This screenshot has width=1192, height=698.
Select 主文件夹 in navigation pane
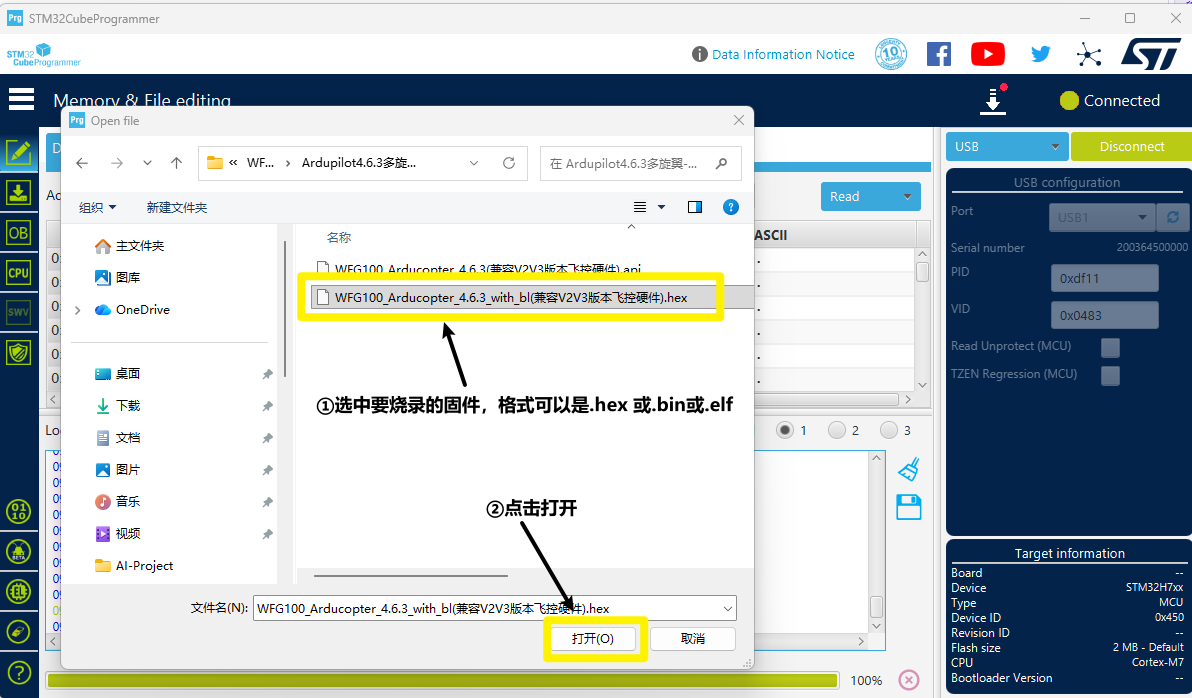click(x=140, y=246)
